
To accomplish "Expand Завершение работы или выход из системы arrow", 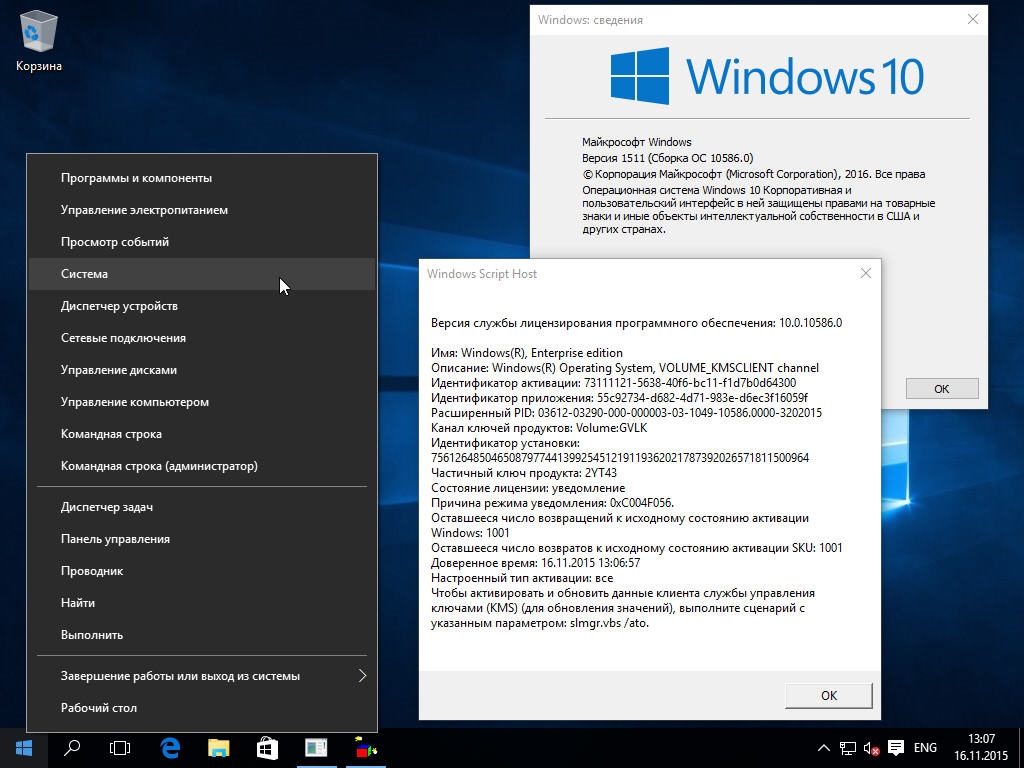I will [x=362, y=676].
